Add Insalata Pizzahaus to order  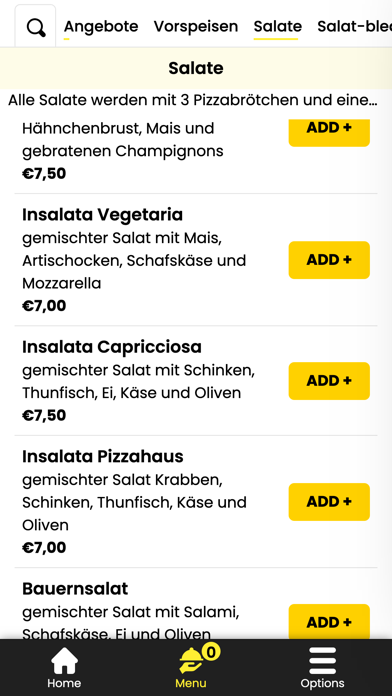[x=329, y=502]
